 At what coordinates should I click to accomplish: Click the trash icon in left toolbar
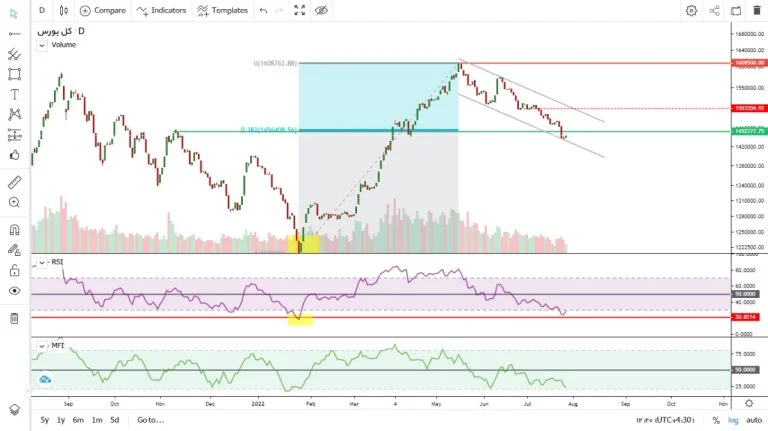pyautogui.click(x=14, y=318)
